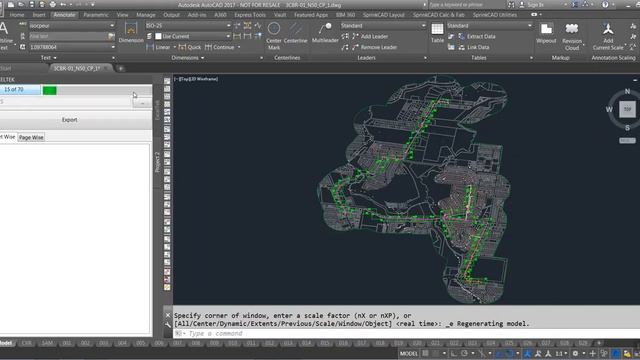640x360 pixels.
Task: Click the Quick dimension tool
Action: (190, 47)
